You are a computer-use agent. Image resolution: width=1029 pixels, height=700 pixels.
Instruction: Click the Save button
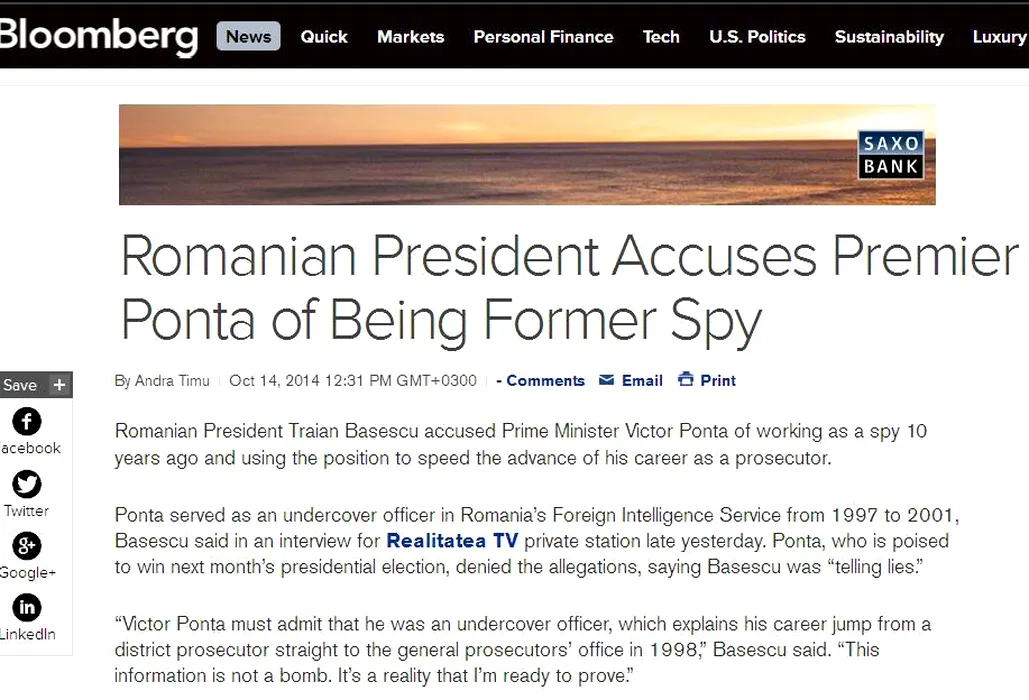tap(20, 385)
